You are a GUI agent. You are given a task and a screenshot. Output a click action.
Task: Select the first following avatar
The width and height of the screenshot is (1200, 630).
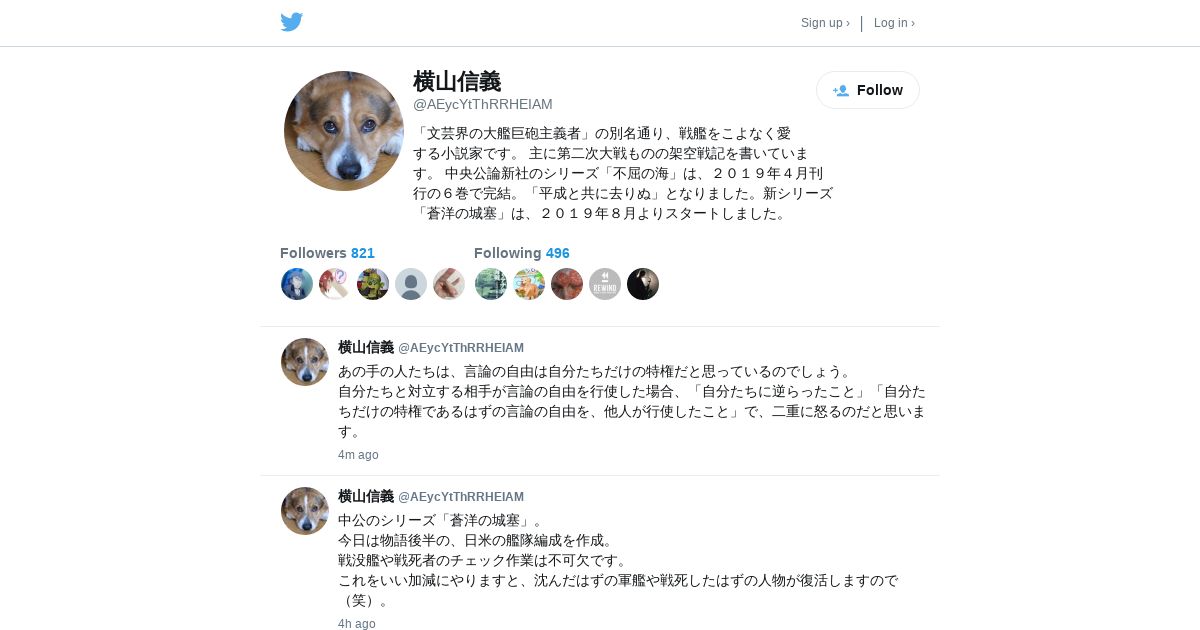(x=491, y=284)
